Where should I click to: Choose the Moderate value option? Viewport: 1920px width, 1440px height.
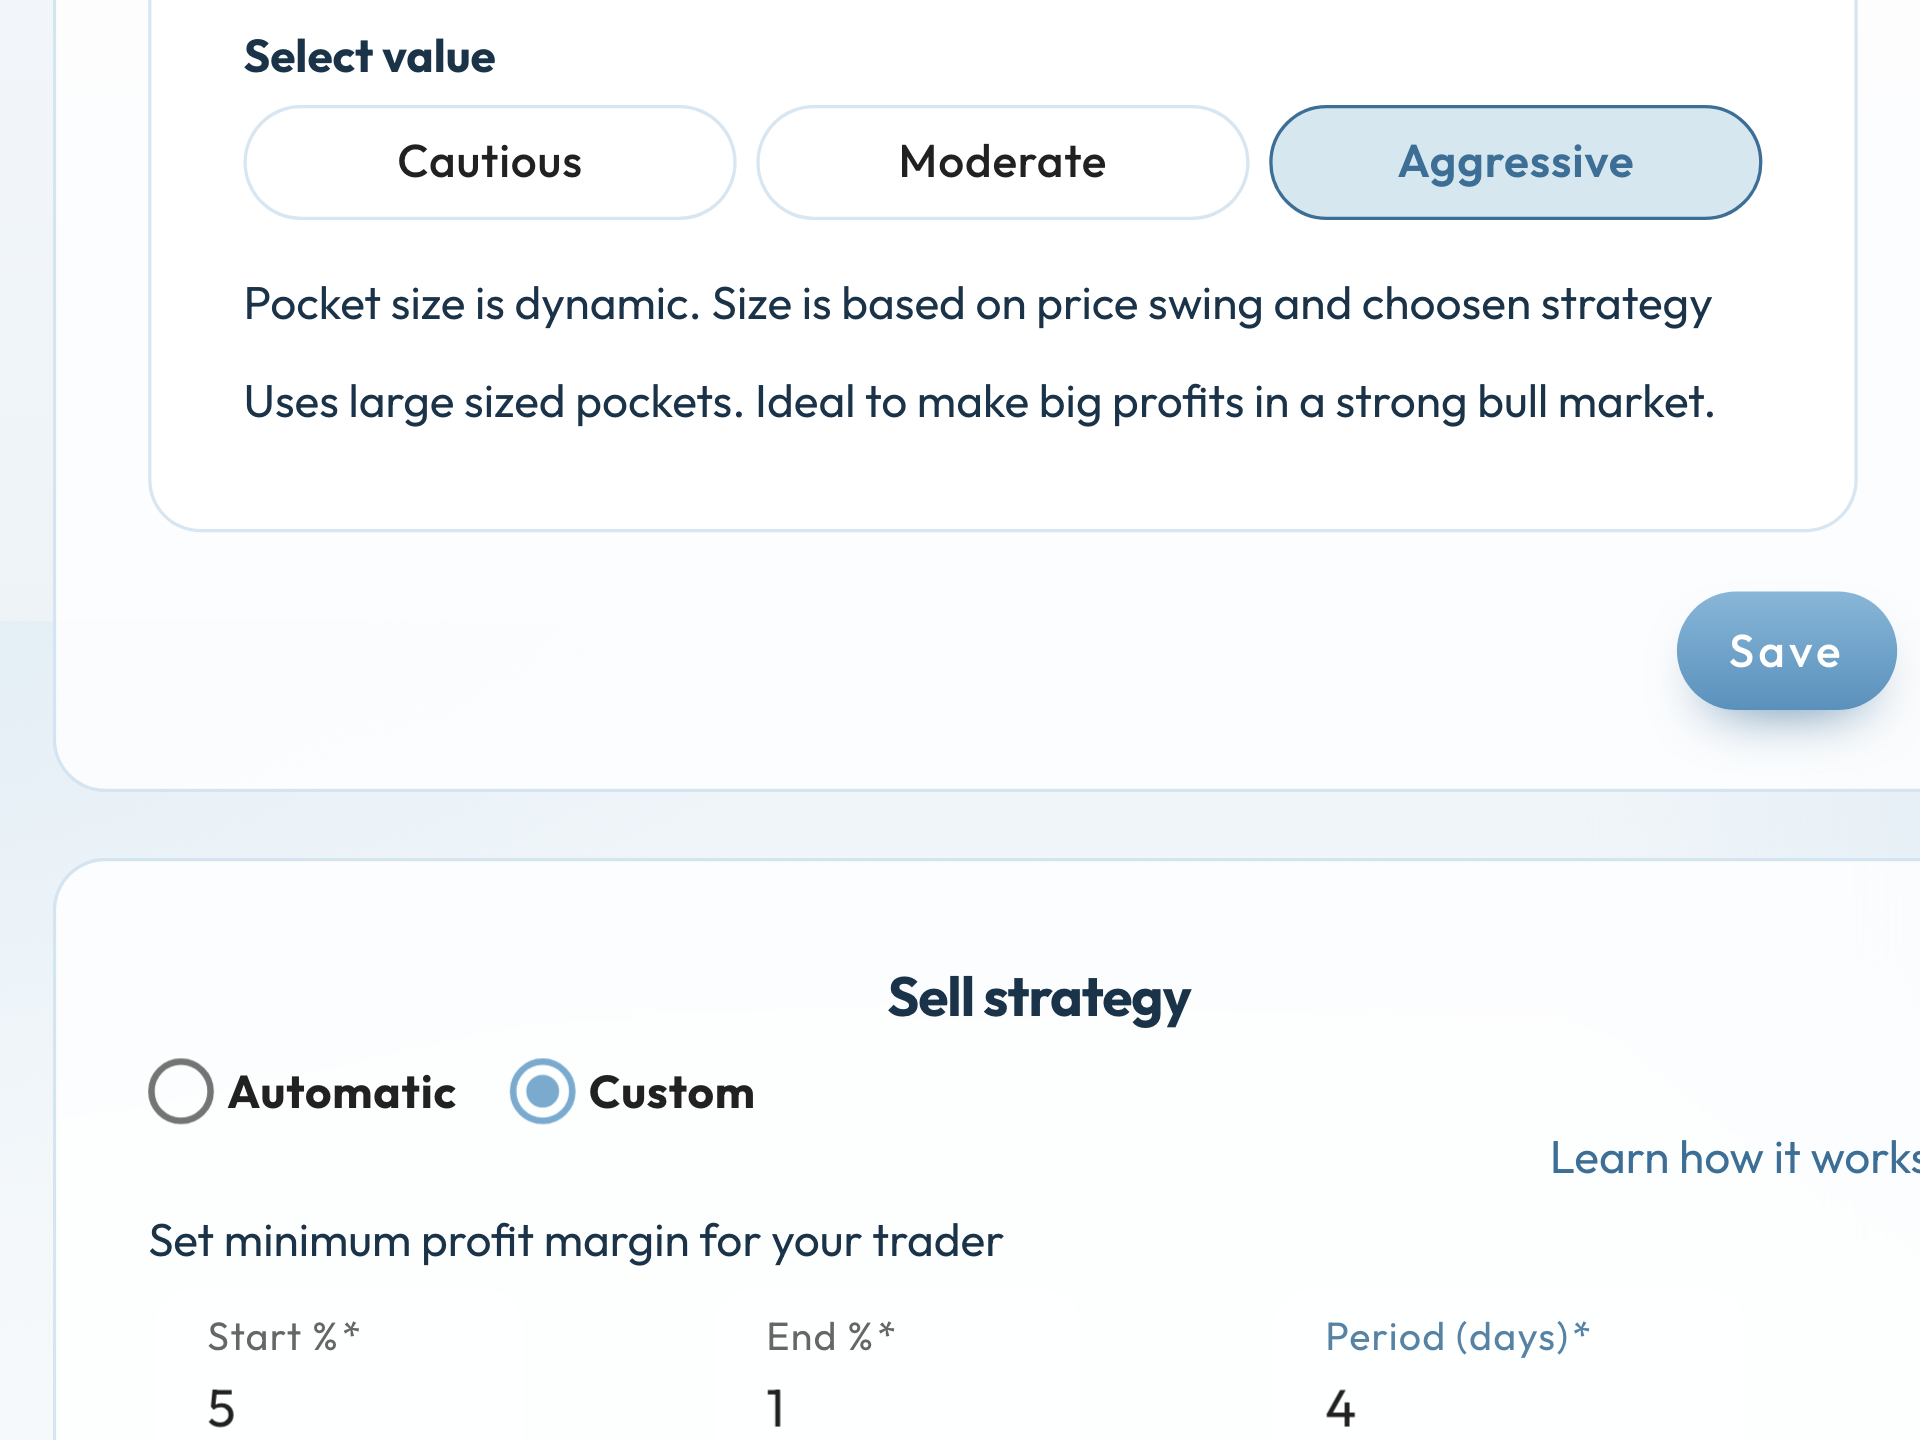pyautogui.click(x=1002, y=162)
